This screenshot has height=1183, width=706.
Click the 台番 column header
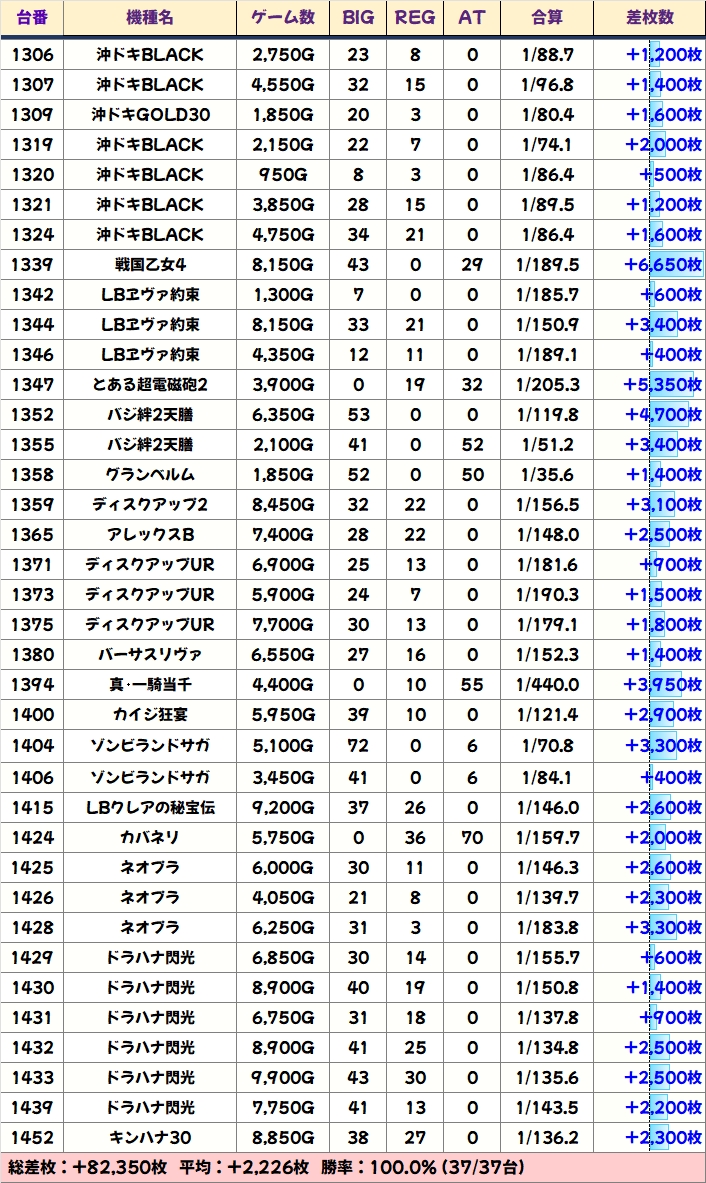pos(32,18)
